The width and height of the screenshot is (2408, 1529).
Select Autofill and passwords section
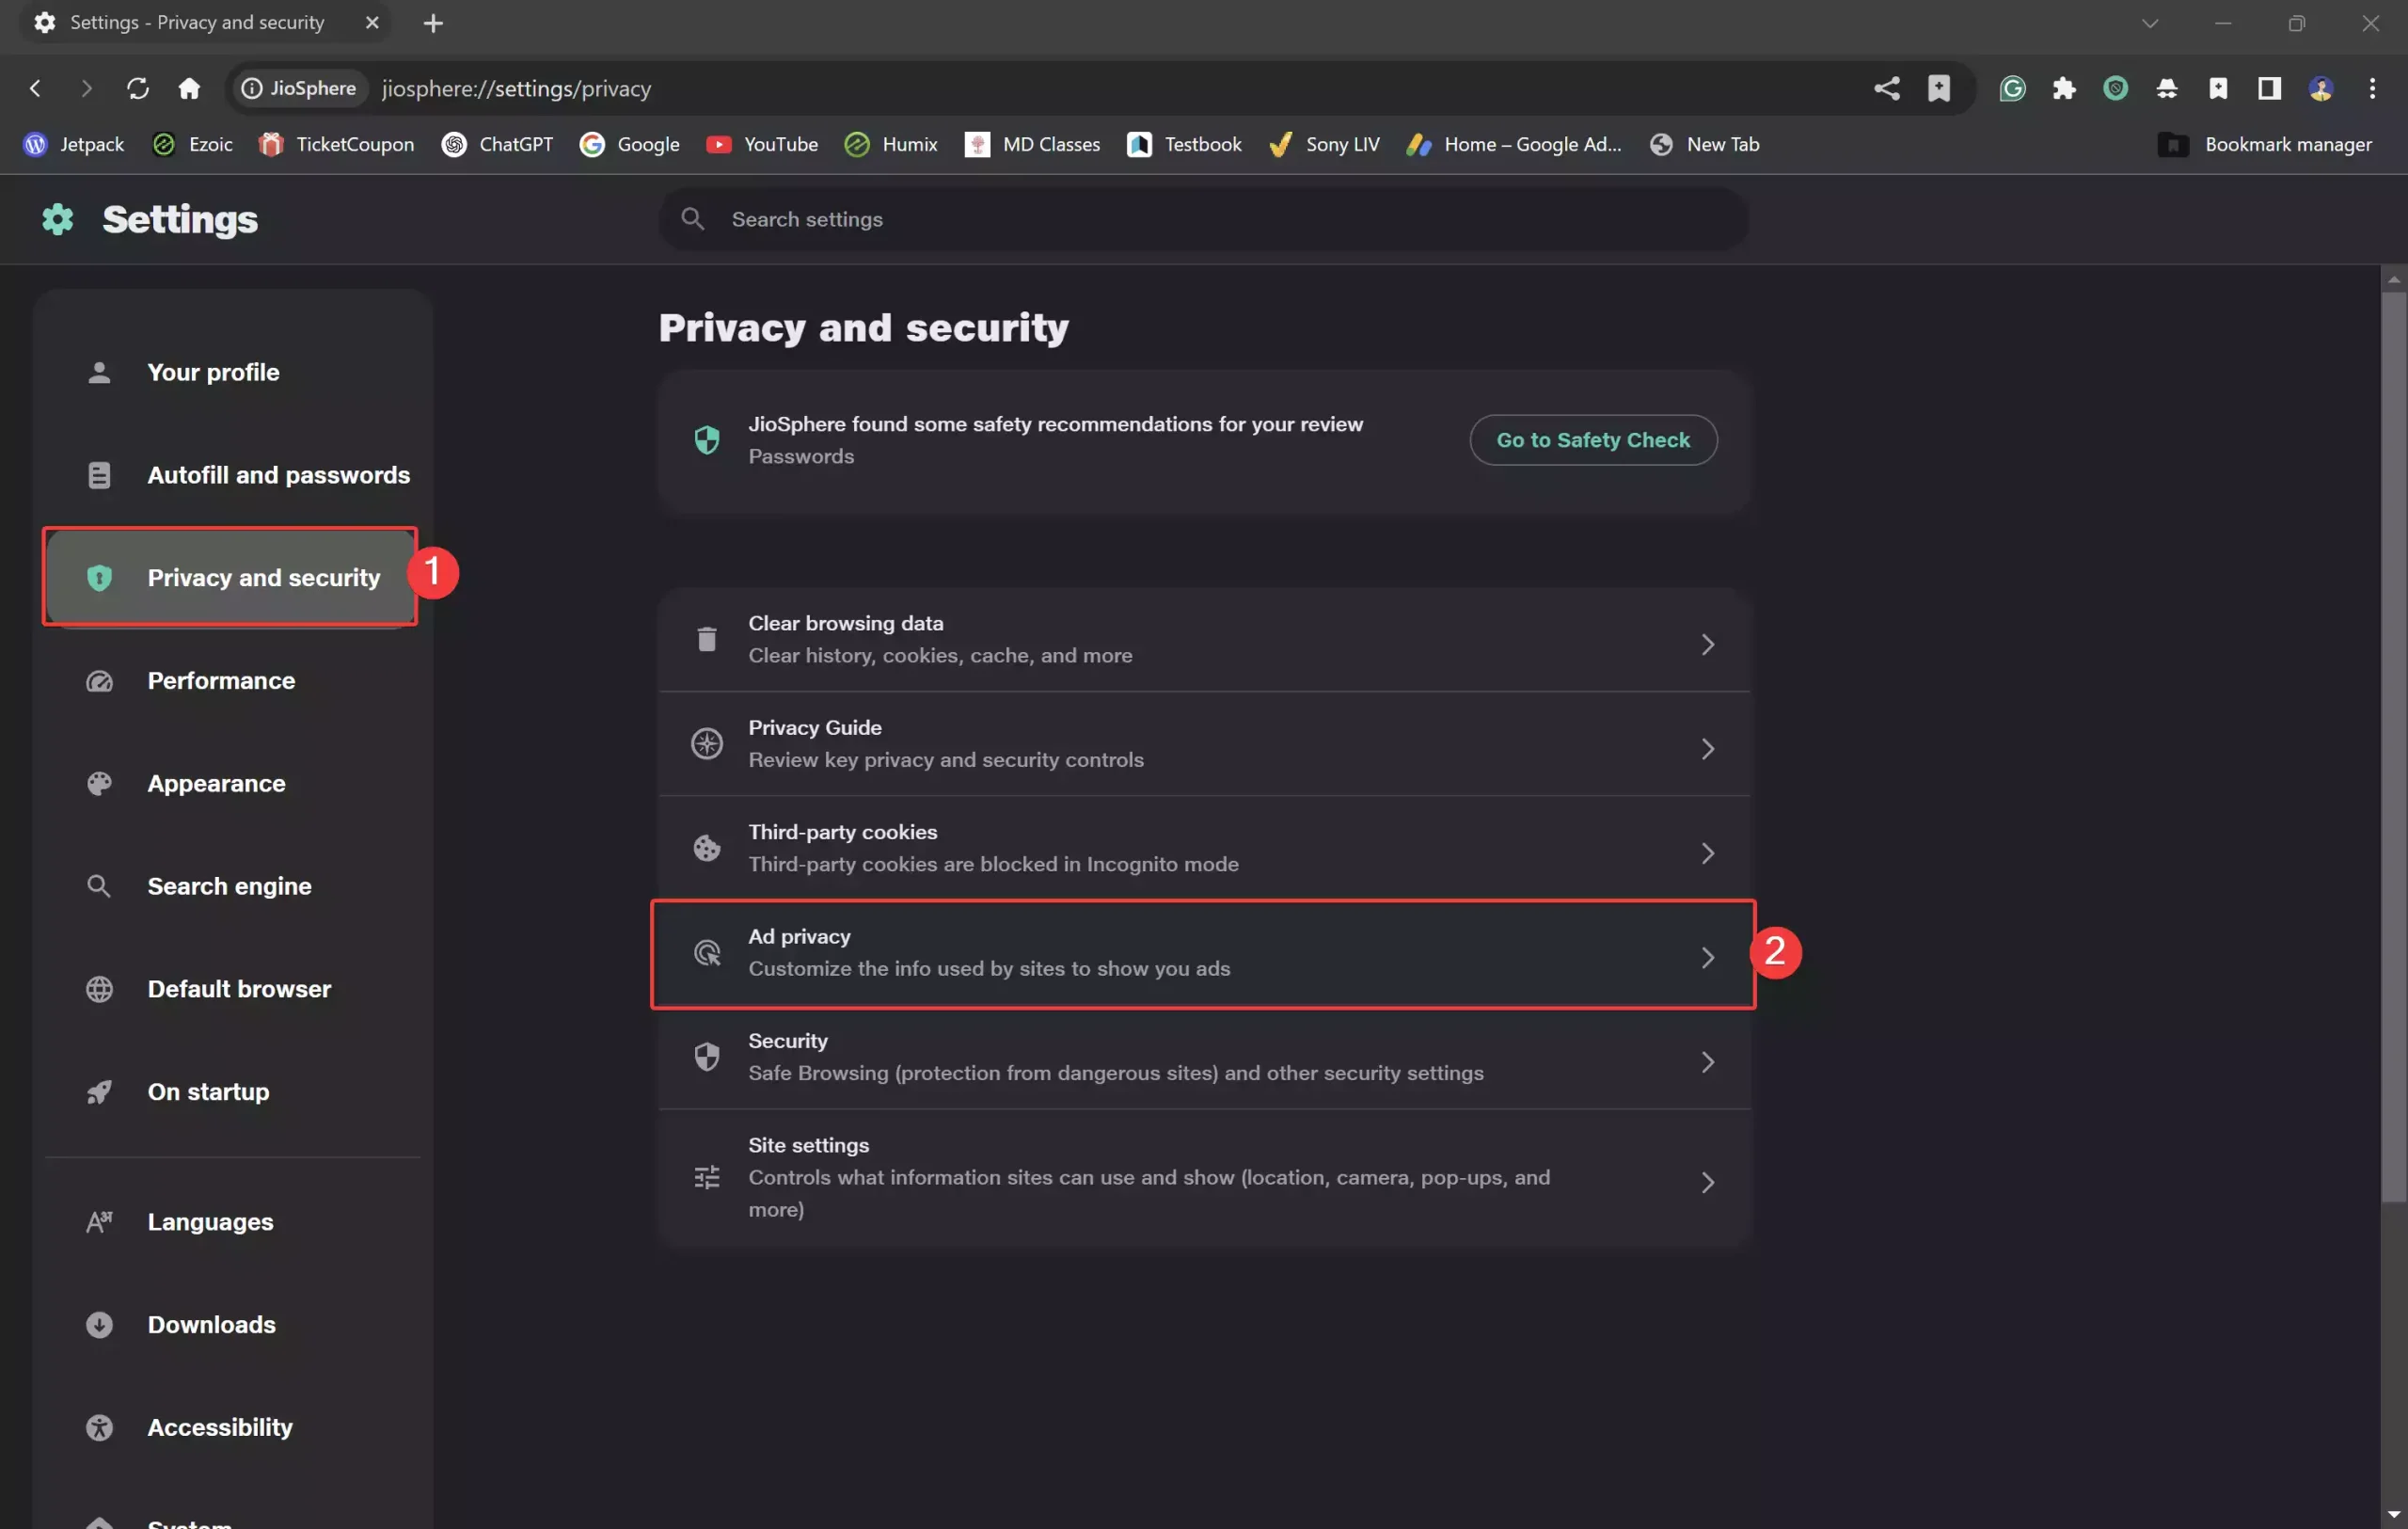pos(278,475)
